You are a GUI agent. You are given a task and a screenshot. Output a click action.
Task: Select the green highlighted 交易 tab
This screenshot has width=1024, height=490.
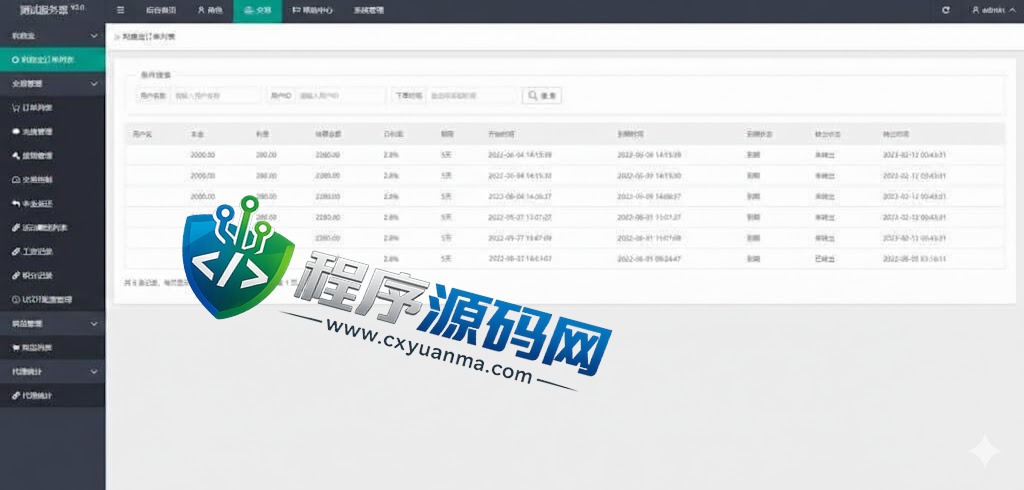[x=257, y=10]
